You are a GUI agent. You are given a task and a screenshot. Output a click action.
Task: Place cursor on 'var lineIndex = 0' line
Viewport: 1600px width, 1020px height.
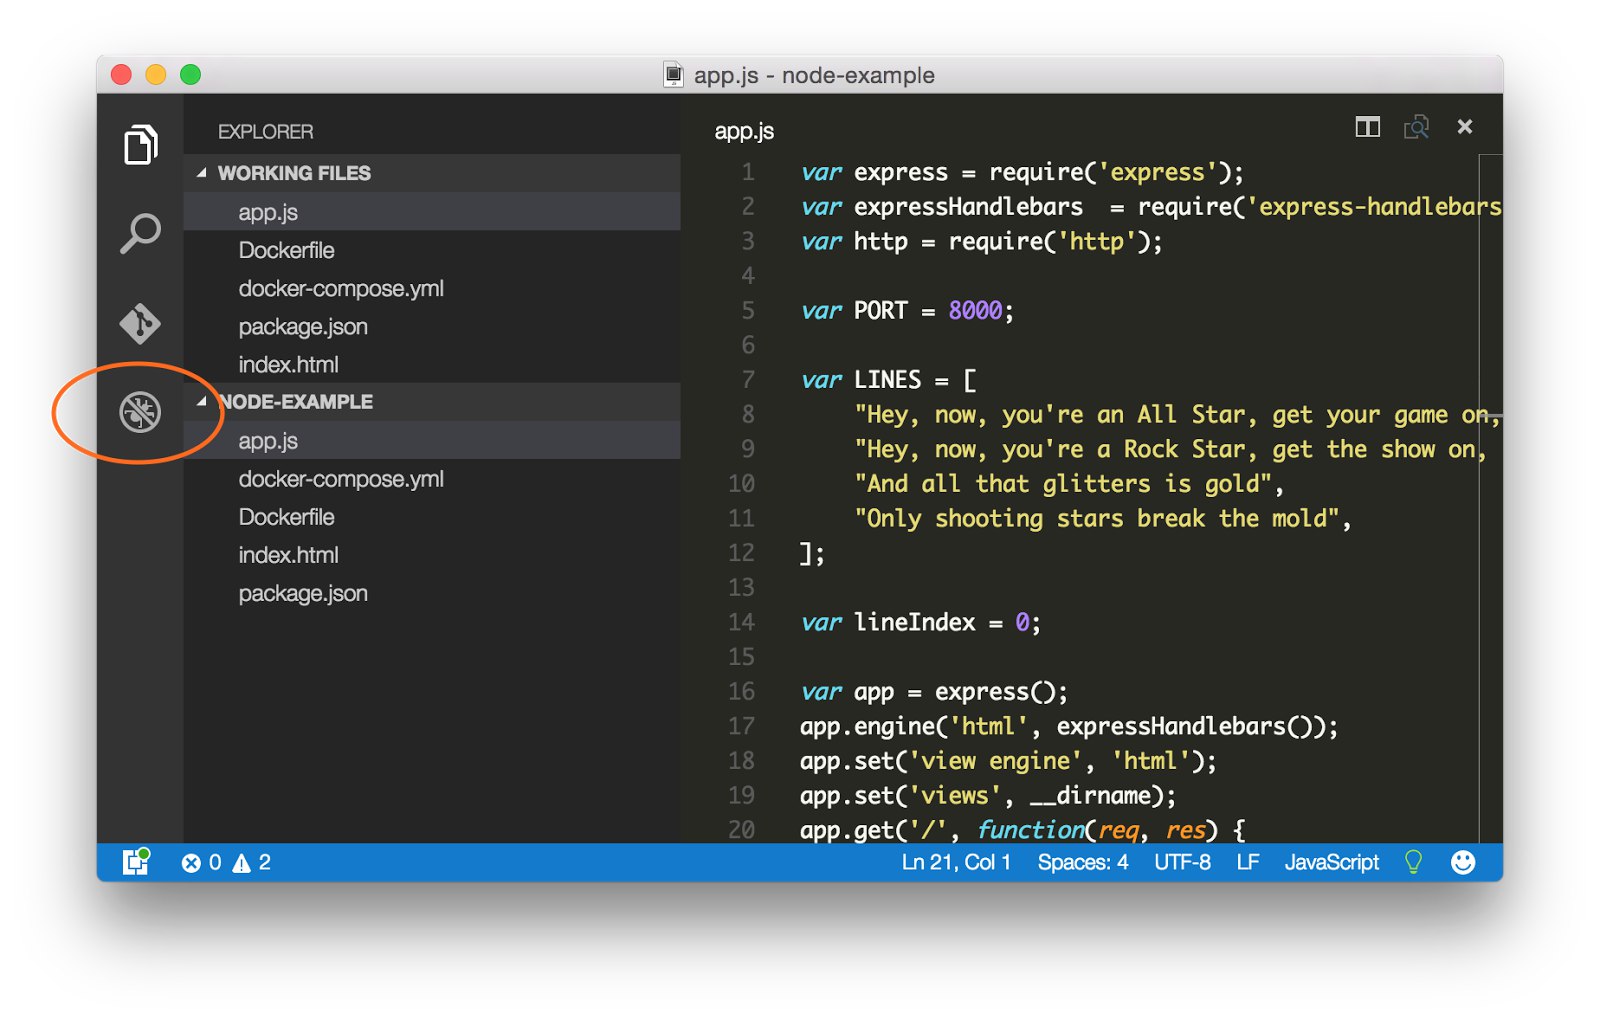coord(920,623)
